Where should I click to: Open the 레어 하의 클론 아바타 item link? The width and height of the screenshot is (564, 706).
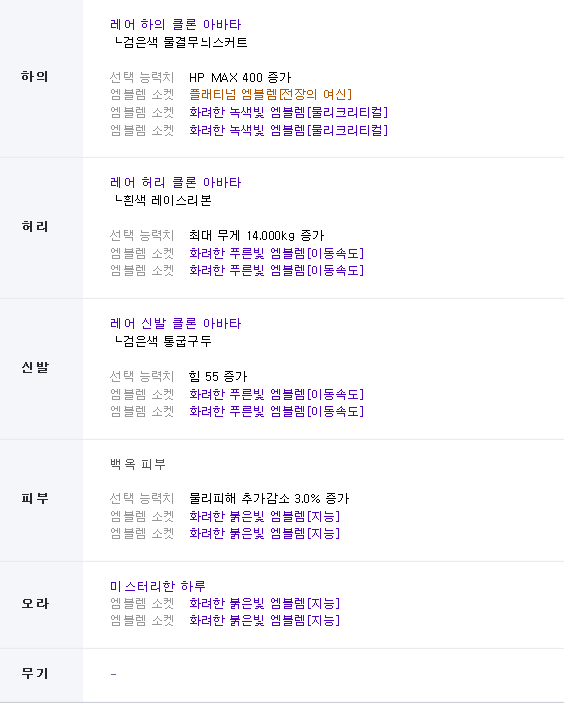pyautogui.click(x=176, y=24)
